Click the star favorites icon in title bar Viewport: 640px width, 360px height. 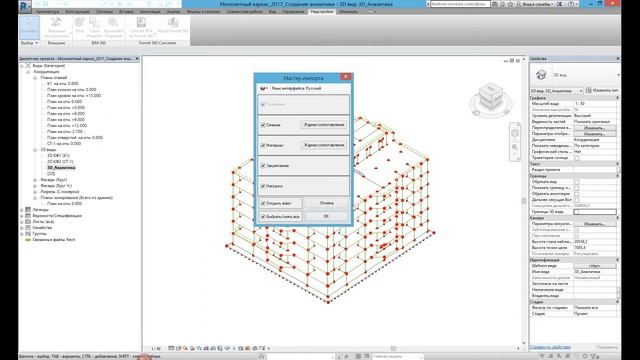[510, 4]
